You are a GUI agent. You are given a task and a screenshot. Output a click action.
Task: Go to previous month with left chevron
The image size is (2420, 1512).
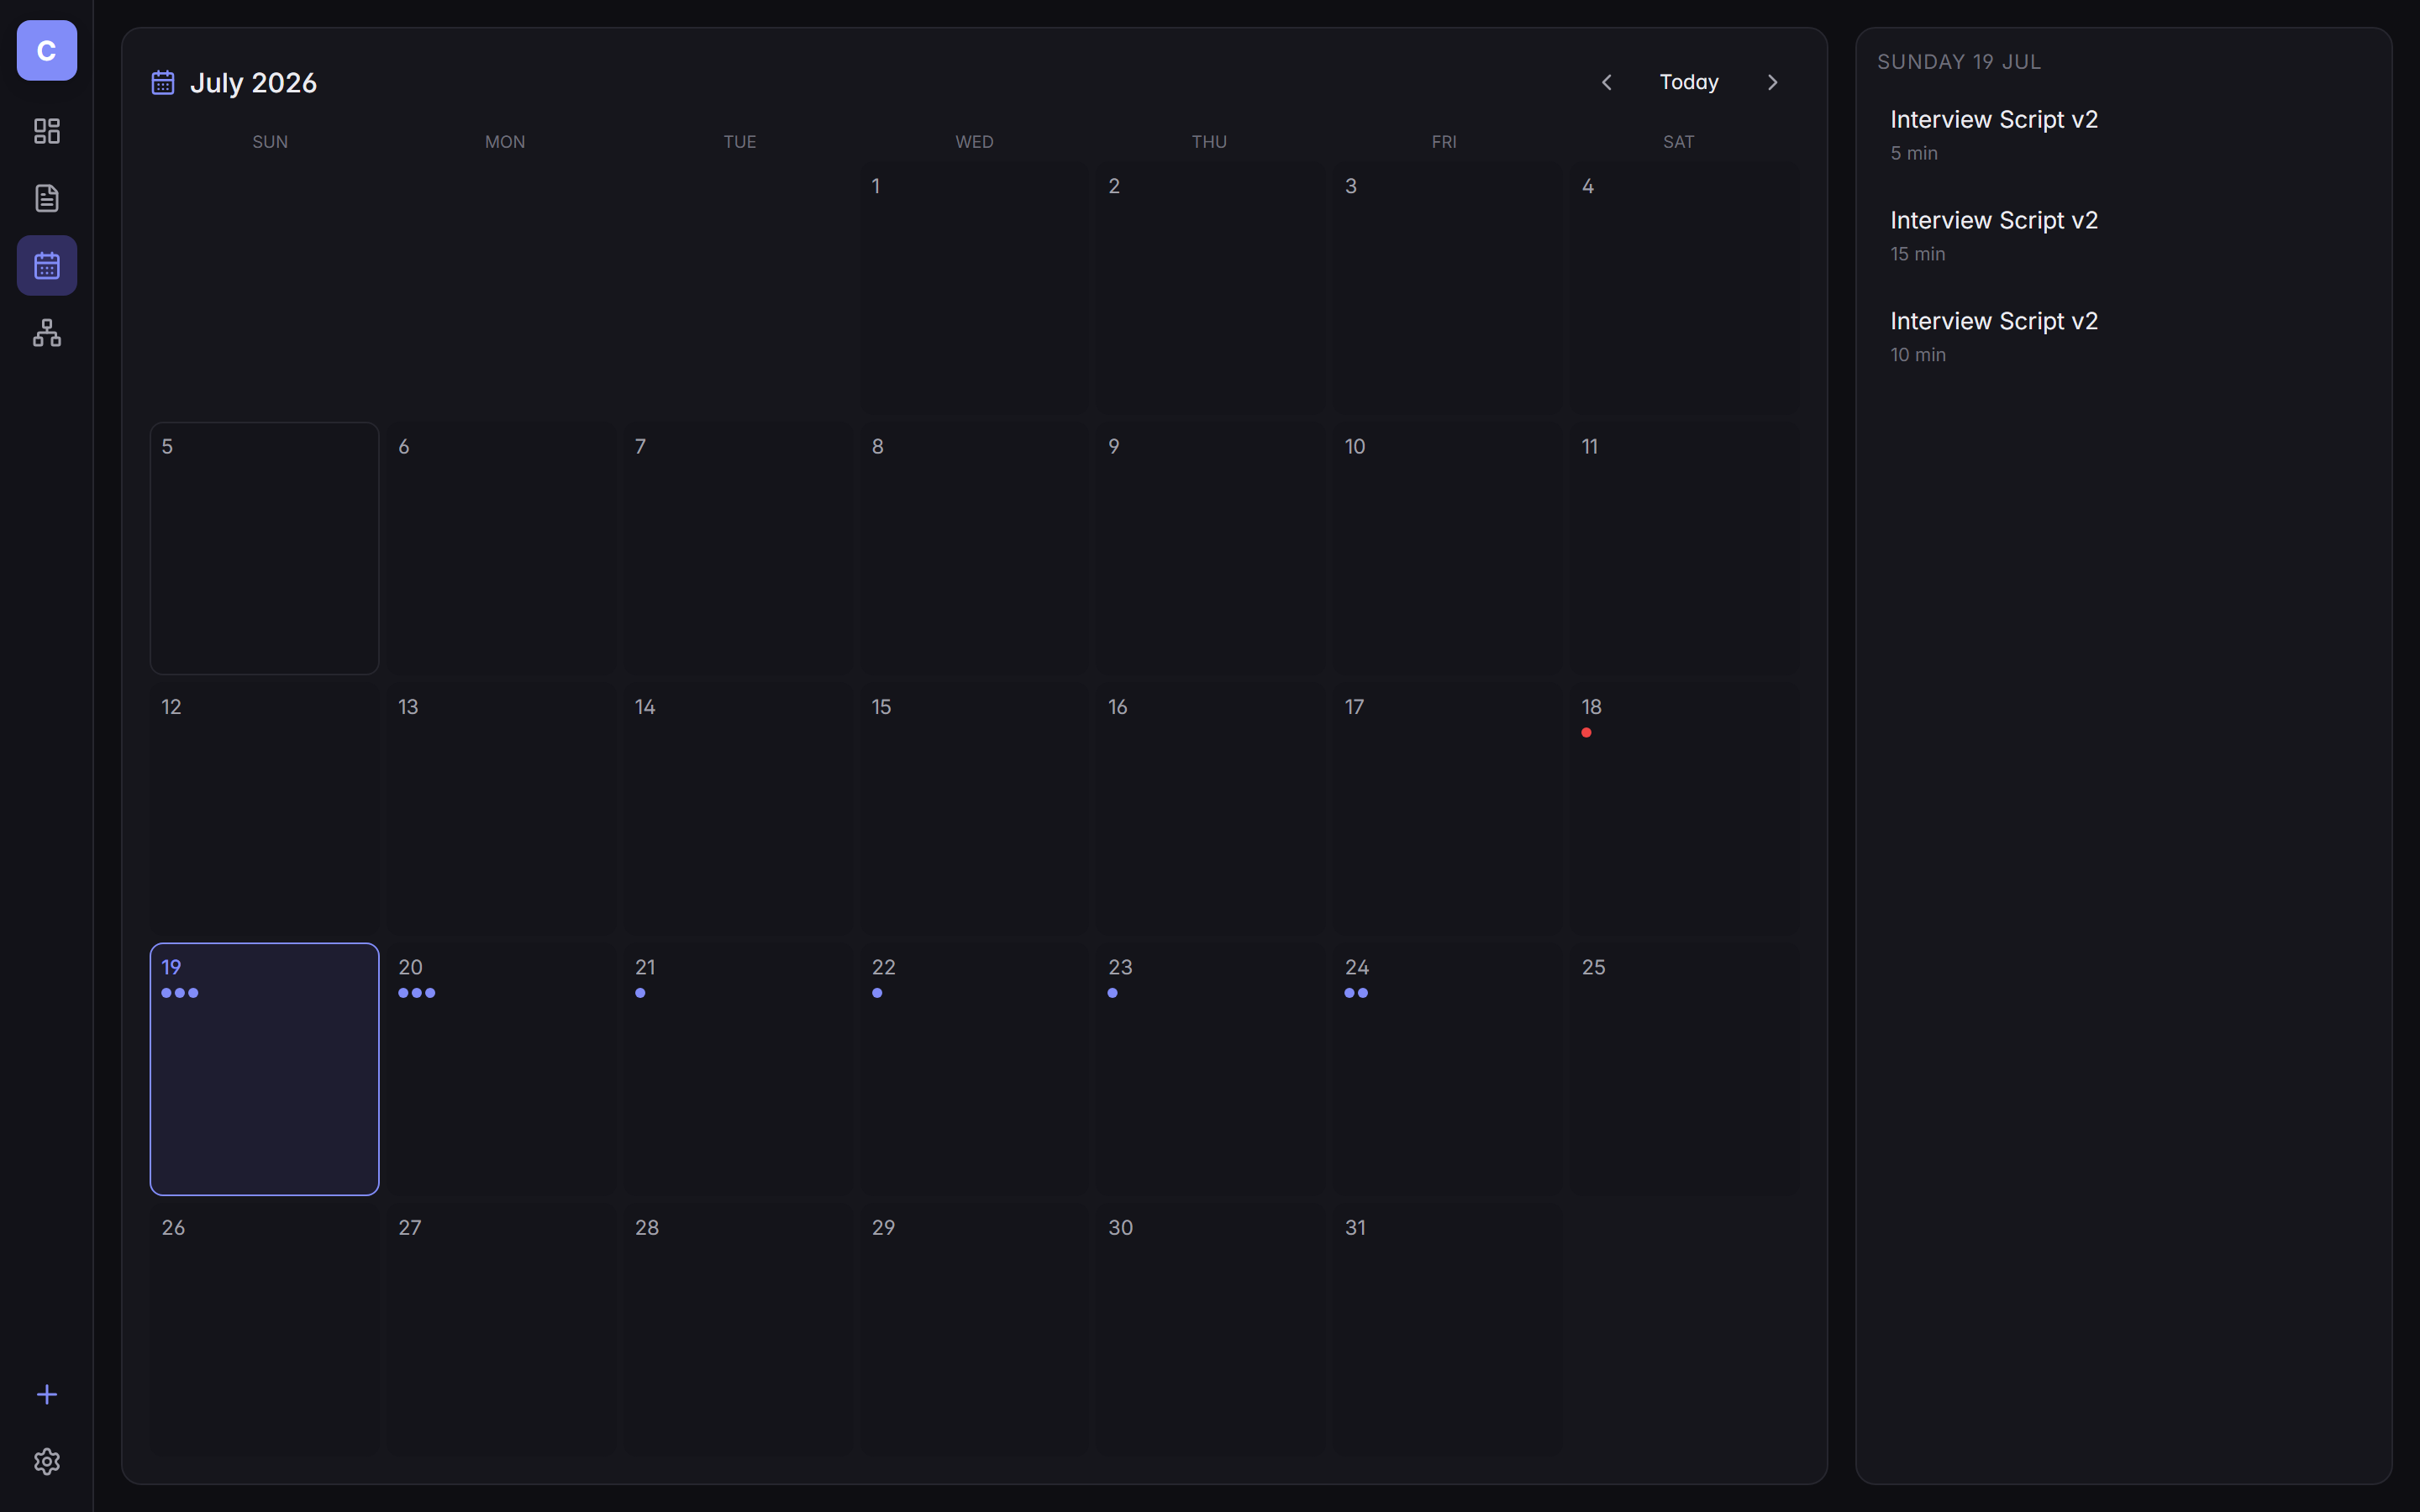(1606, 82)
